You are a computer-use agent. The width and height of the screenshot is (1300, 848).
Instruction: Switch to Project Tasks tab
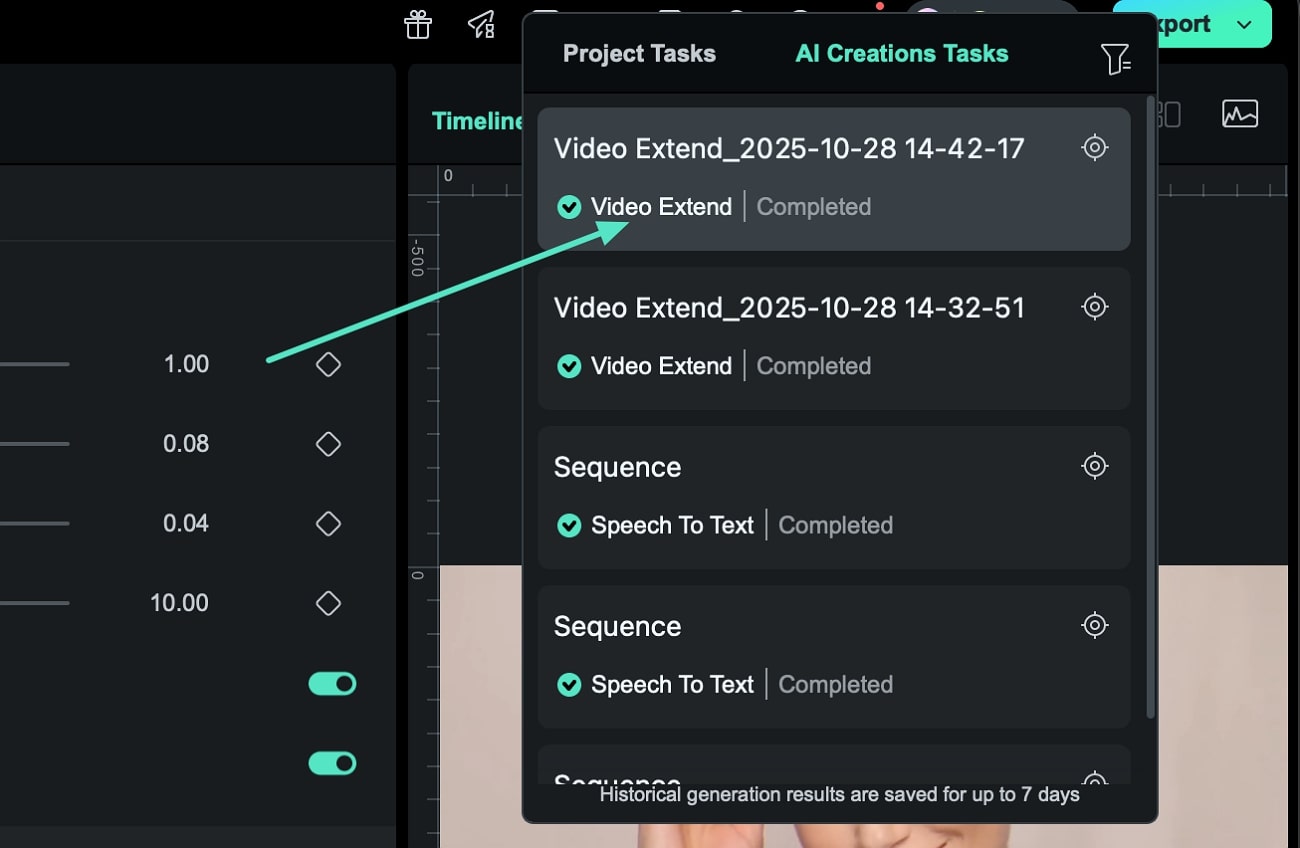coord(639,54)
